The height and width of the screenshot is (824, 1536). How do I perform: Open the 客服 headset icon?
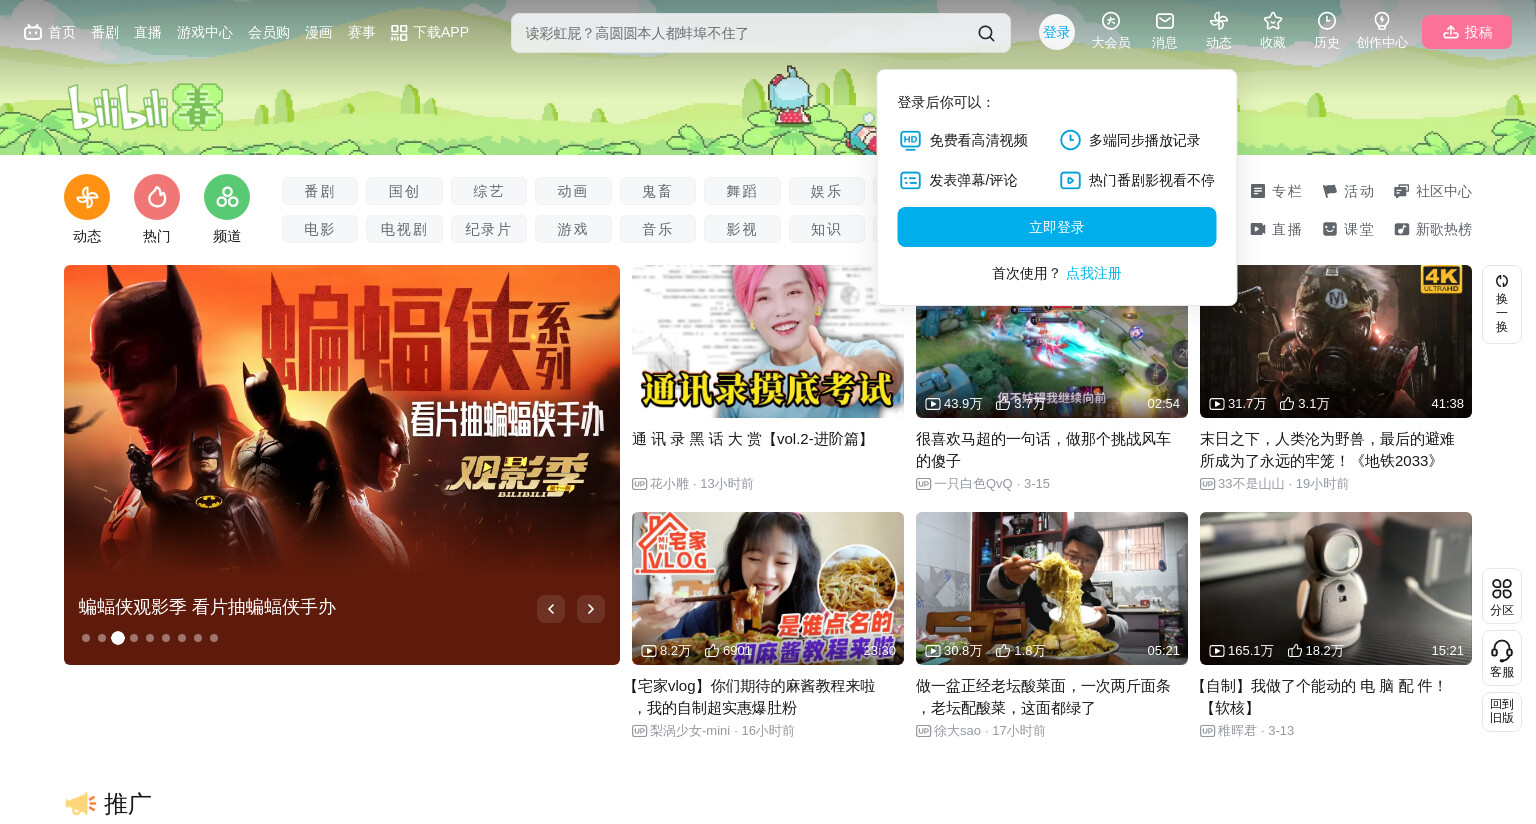(1501, 658)
